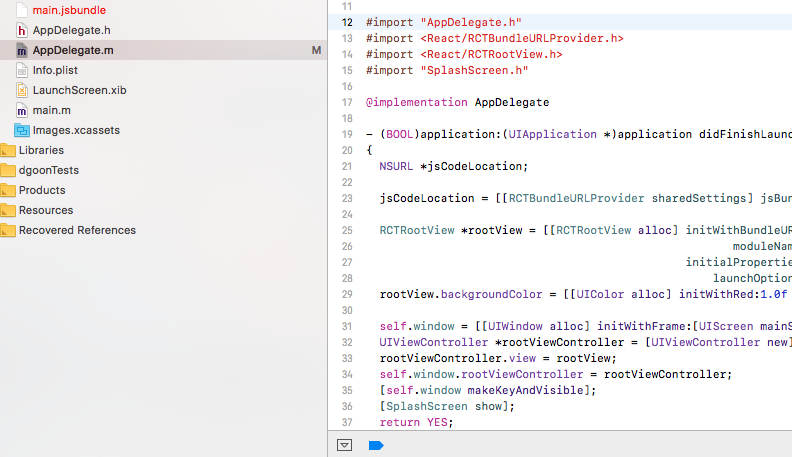Click rootViewController.view on line 33
The width and height of the screenshot is (792, 457).
click(x=458, y=359)
